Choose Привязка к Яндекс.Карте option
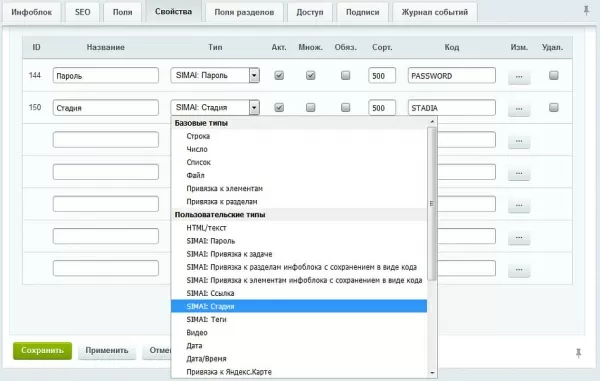Image resolution: width=600 pixels, height=381 pixels. click(299, 372)
